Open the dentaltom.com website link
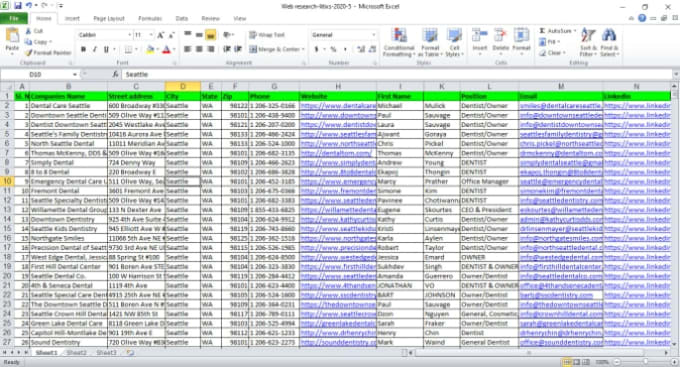This screenshot has height=367, width=680. click(336, 153)
